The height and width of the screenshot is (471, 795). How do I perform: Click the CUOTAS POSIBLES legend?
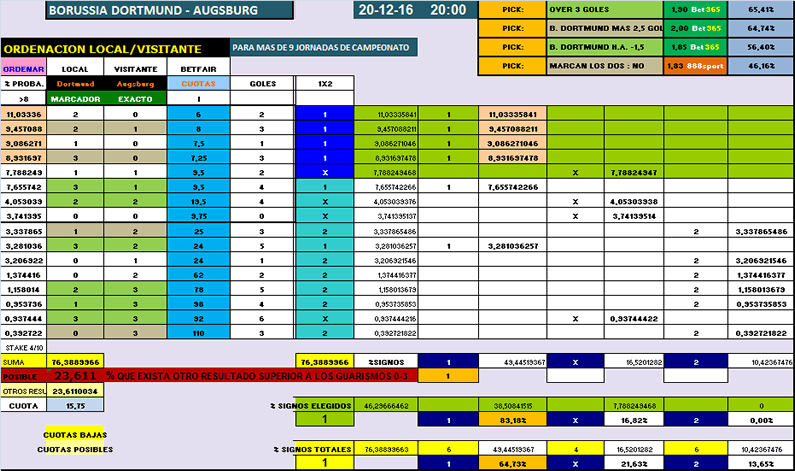[75, 449]
